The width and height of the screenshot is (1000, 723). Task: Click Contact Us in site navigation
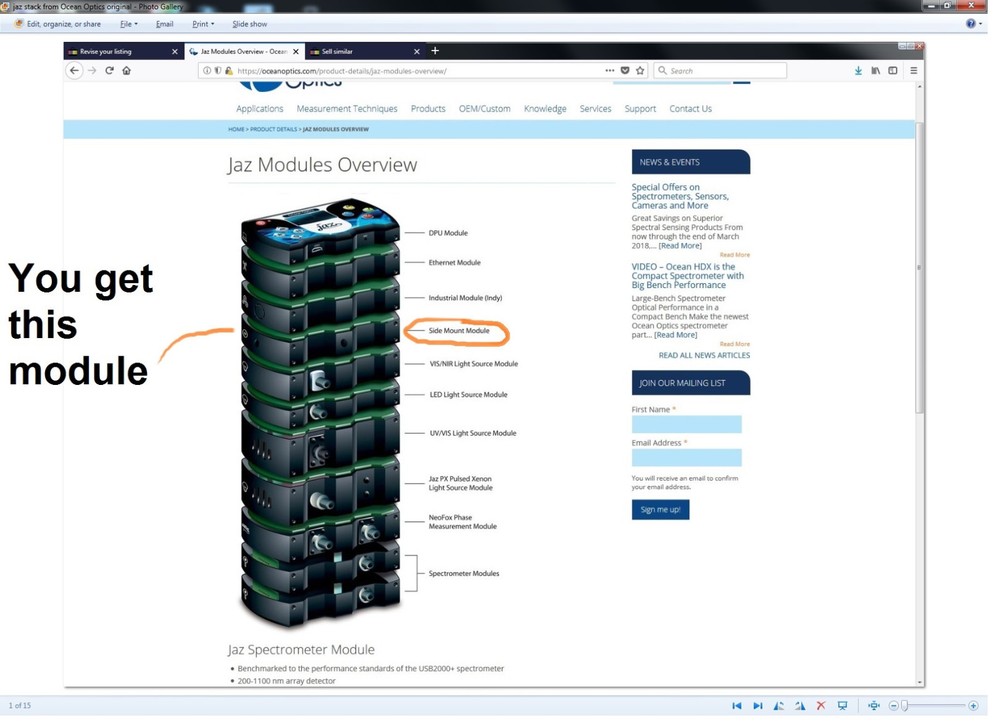point(691,109)
